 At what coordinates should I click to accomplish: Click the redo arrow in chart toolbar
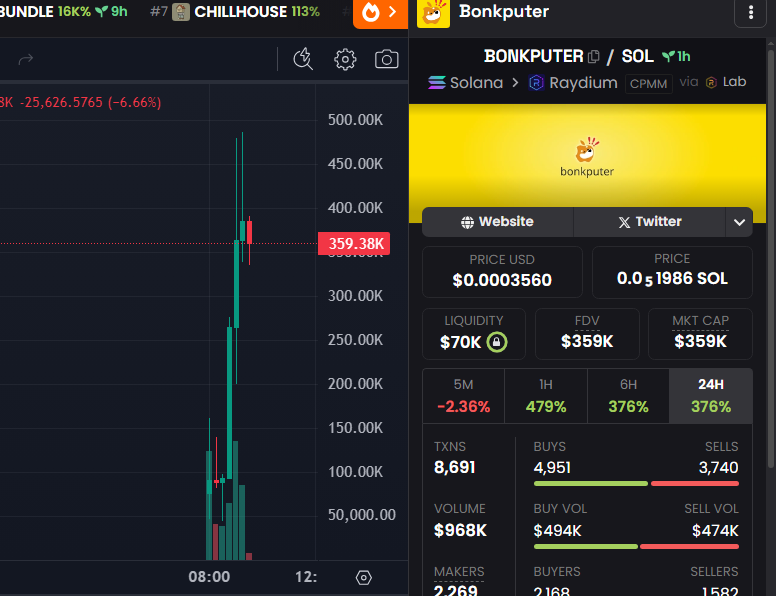click(x=26, y=59)
